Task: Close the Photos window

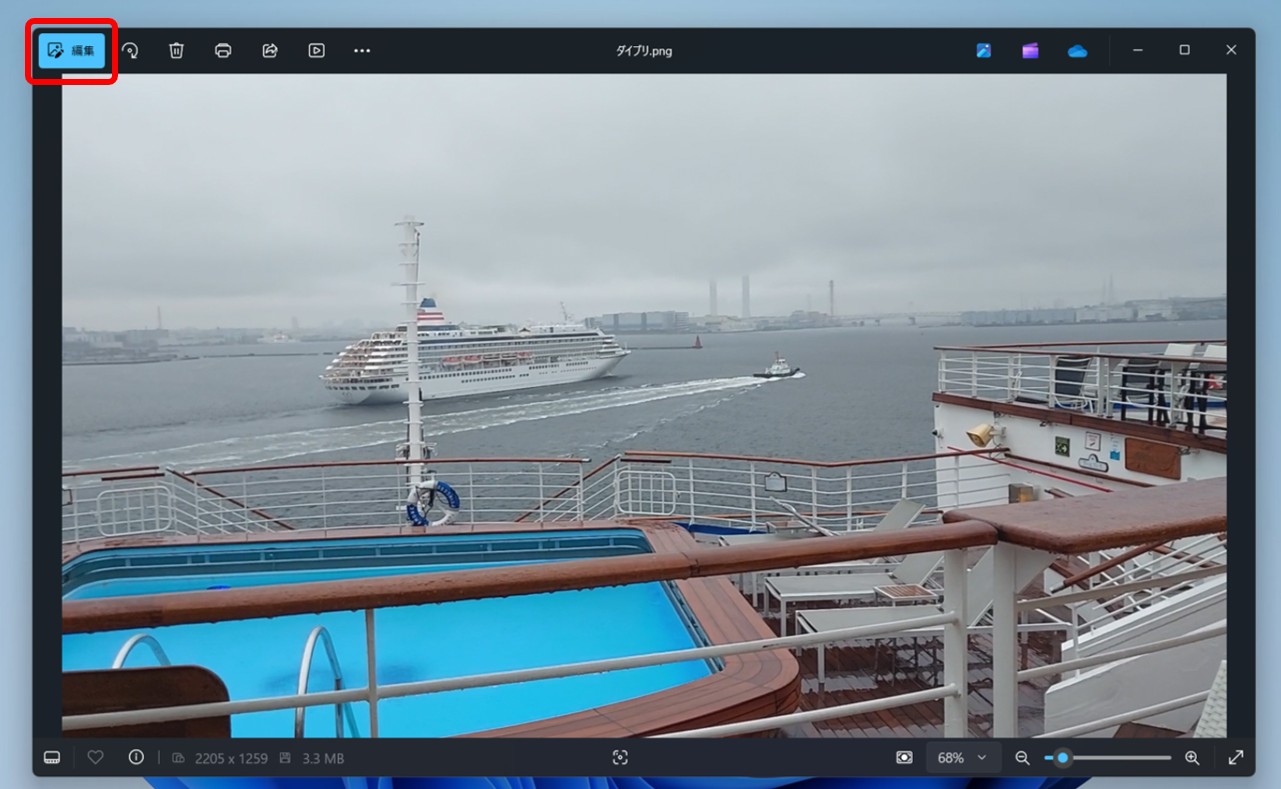Action: (x=1231, y=50)
